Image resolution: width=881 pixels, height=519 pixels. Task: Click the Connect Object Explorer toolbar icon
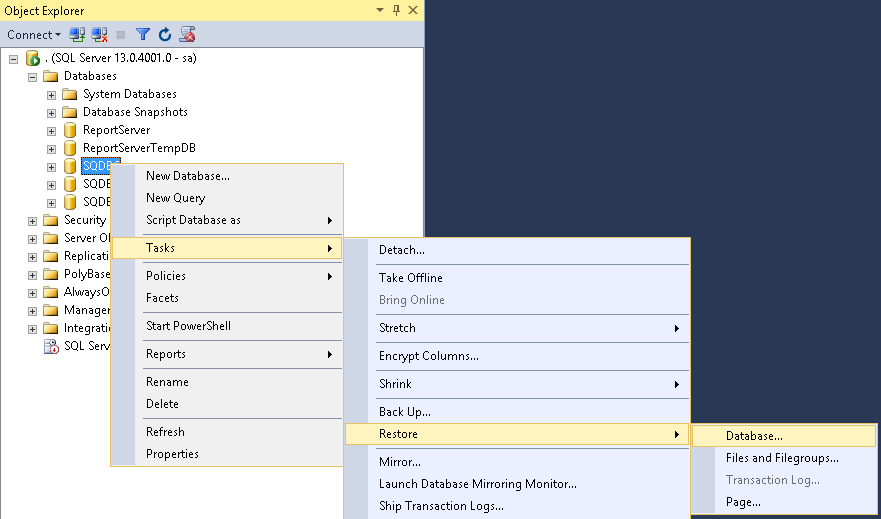(77, 34)
